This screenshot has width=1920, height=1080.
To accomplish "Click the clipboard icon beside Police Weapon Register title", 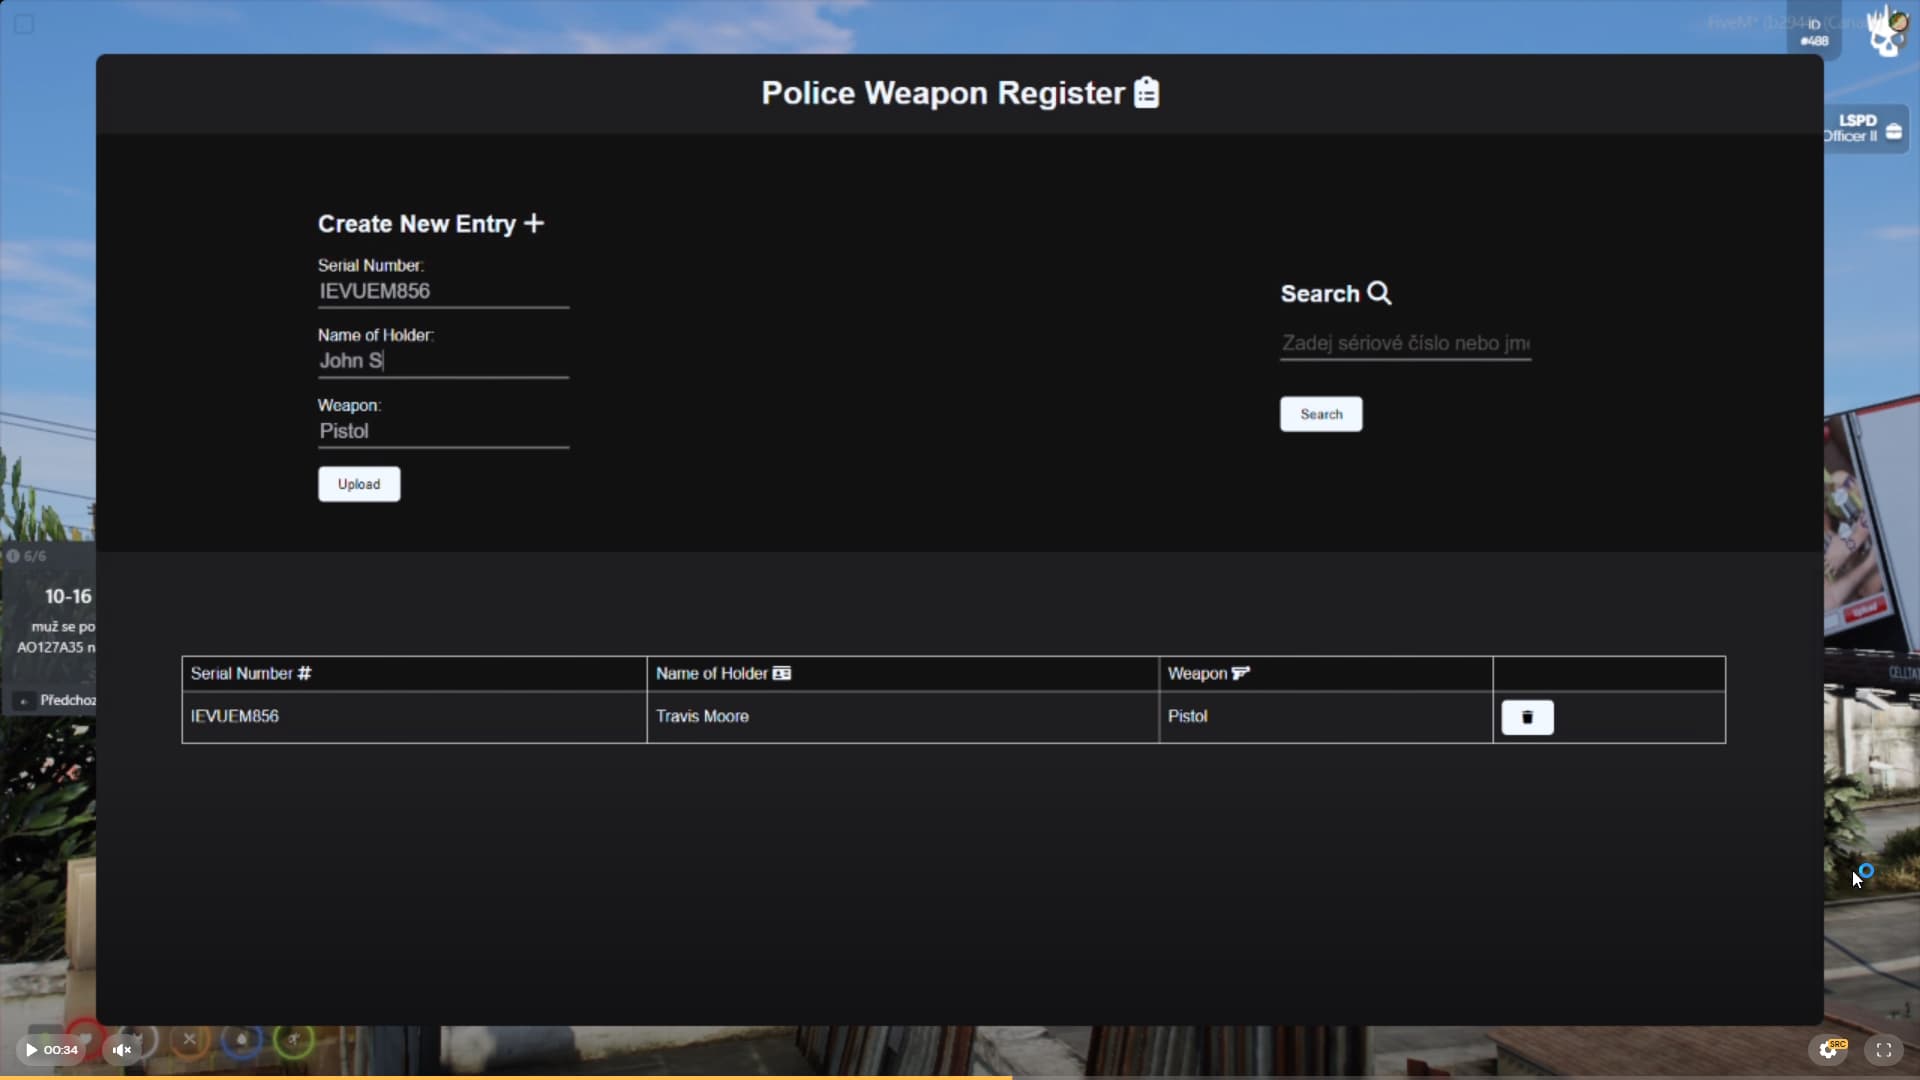I will pos(1146,92).
